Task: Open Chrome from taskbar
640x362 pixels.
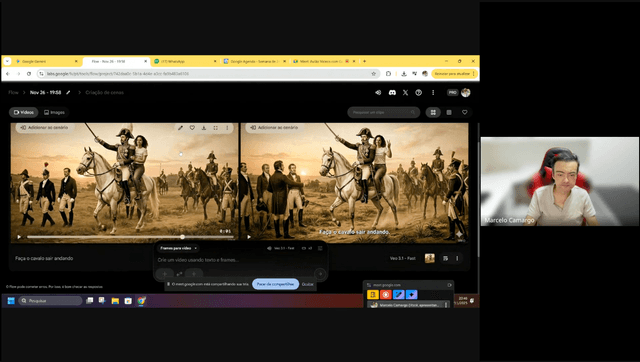Action: pos(141,301)
